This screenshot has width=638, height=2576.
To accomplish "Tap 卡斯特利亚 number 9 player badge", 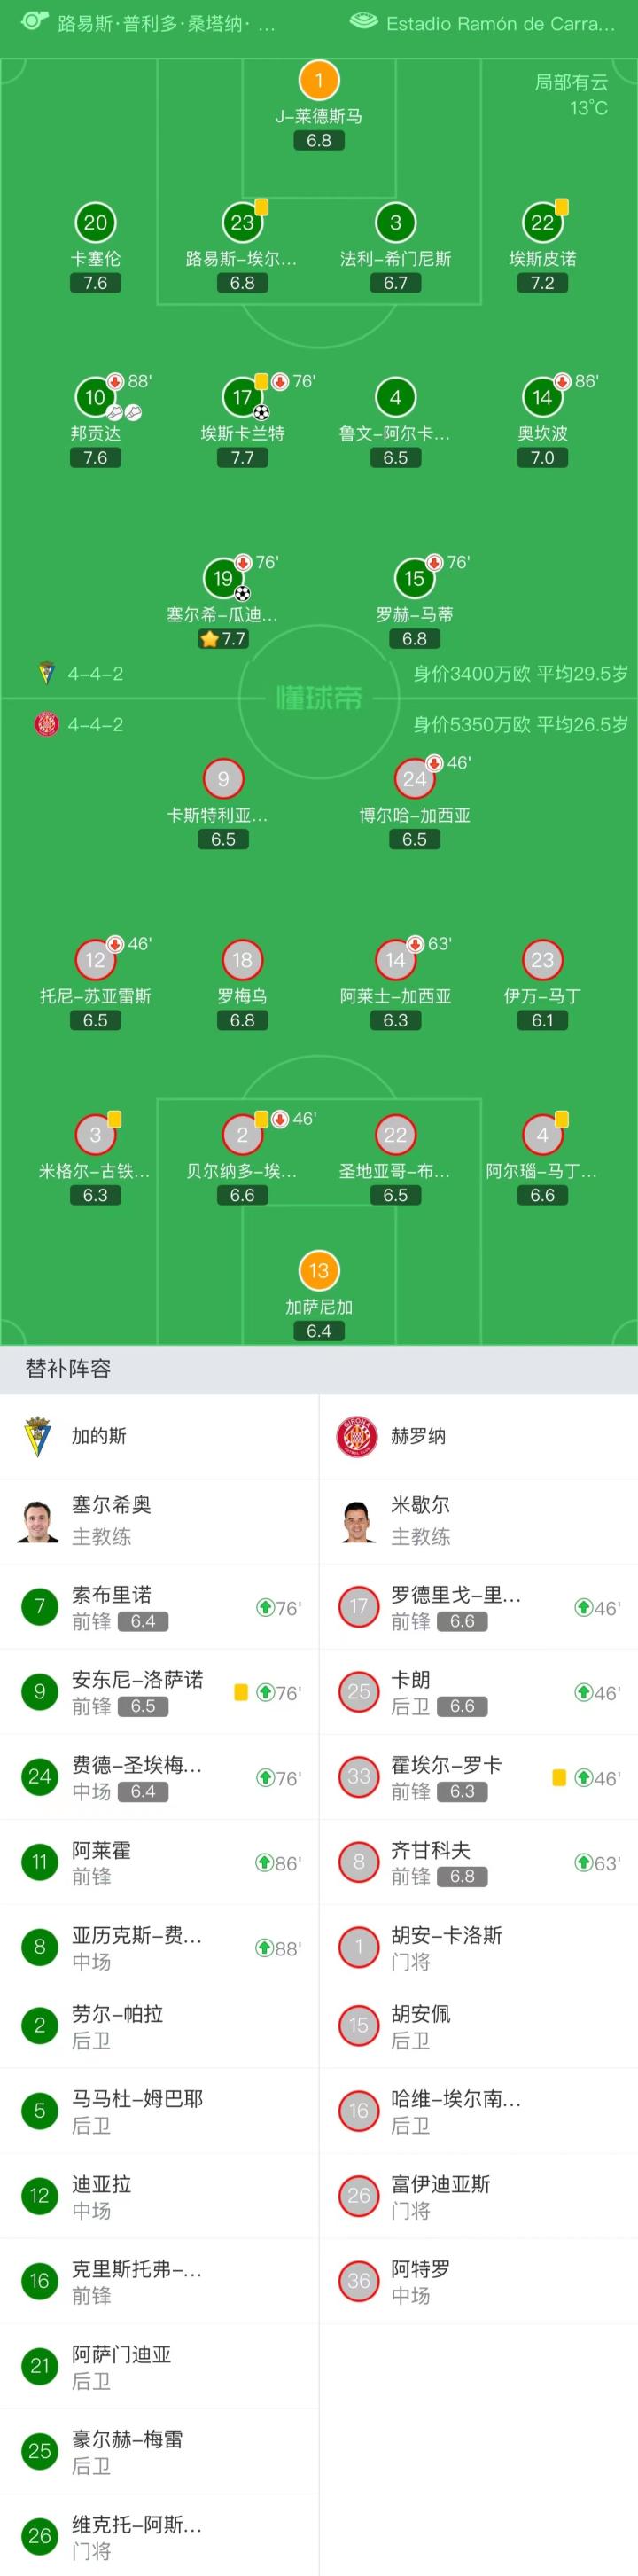I will (x=223, y=779).
